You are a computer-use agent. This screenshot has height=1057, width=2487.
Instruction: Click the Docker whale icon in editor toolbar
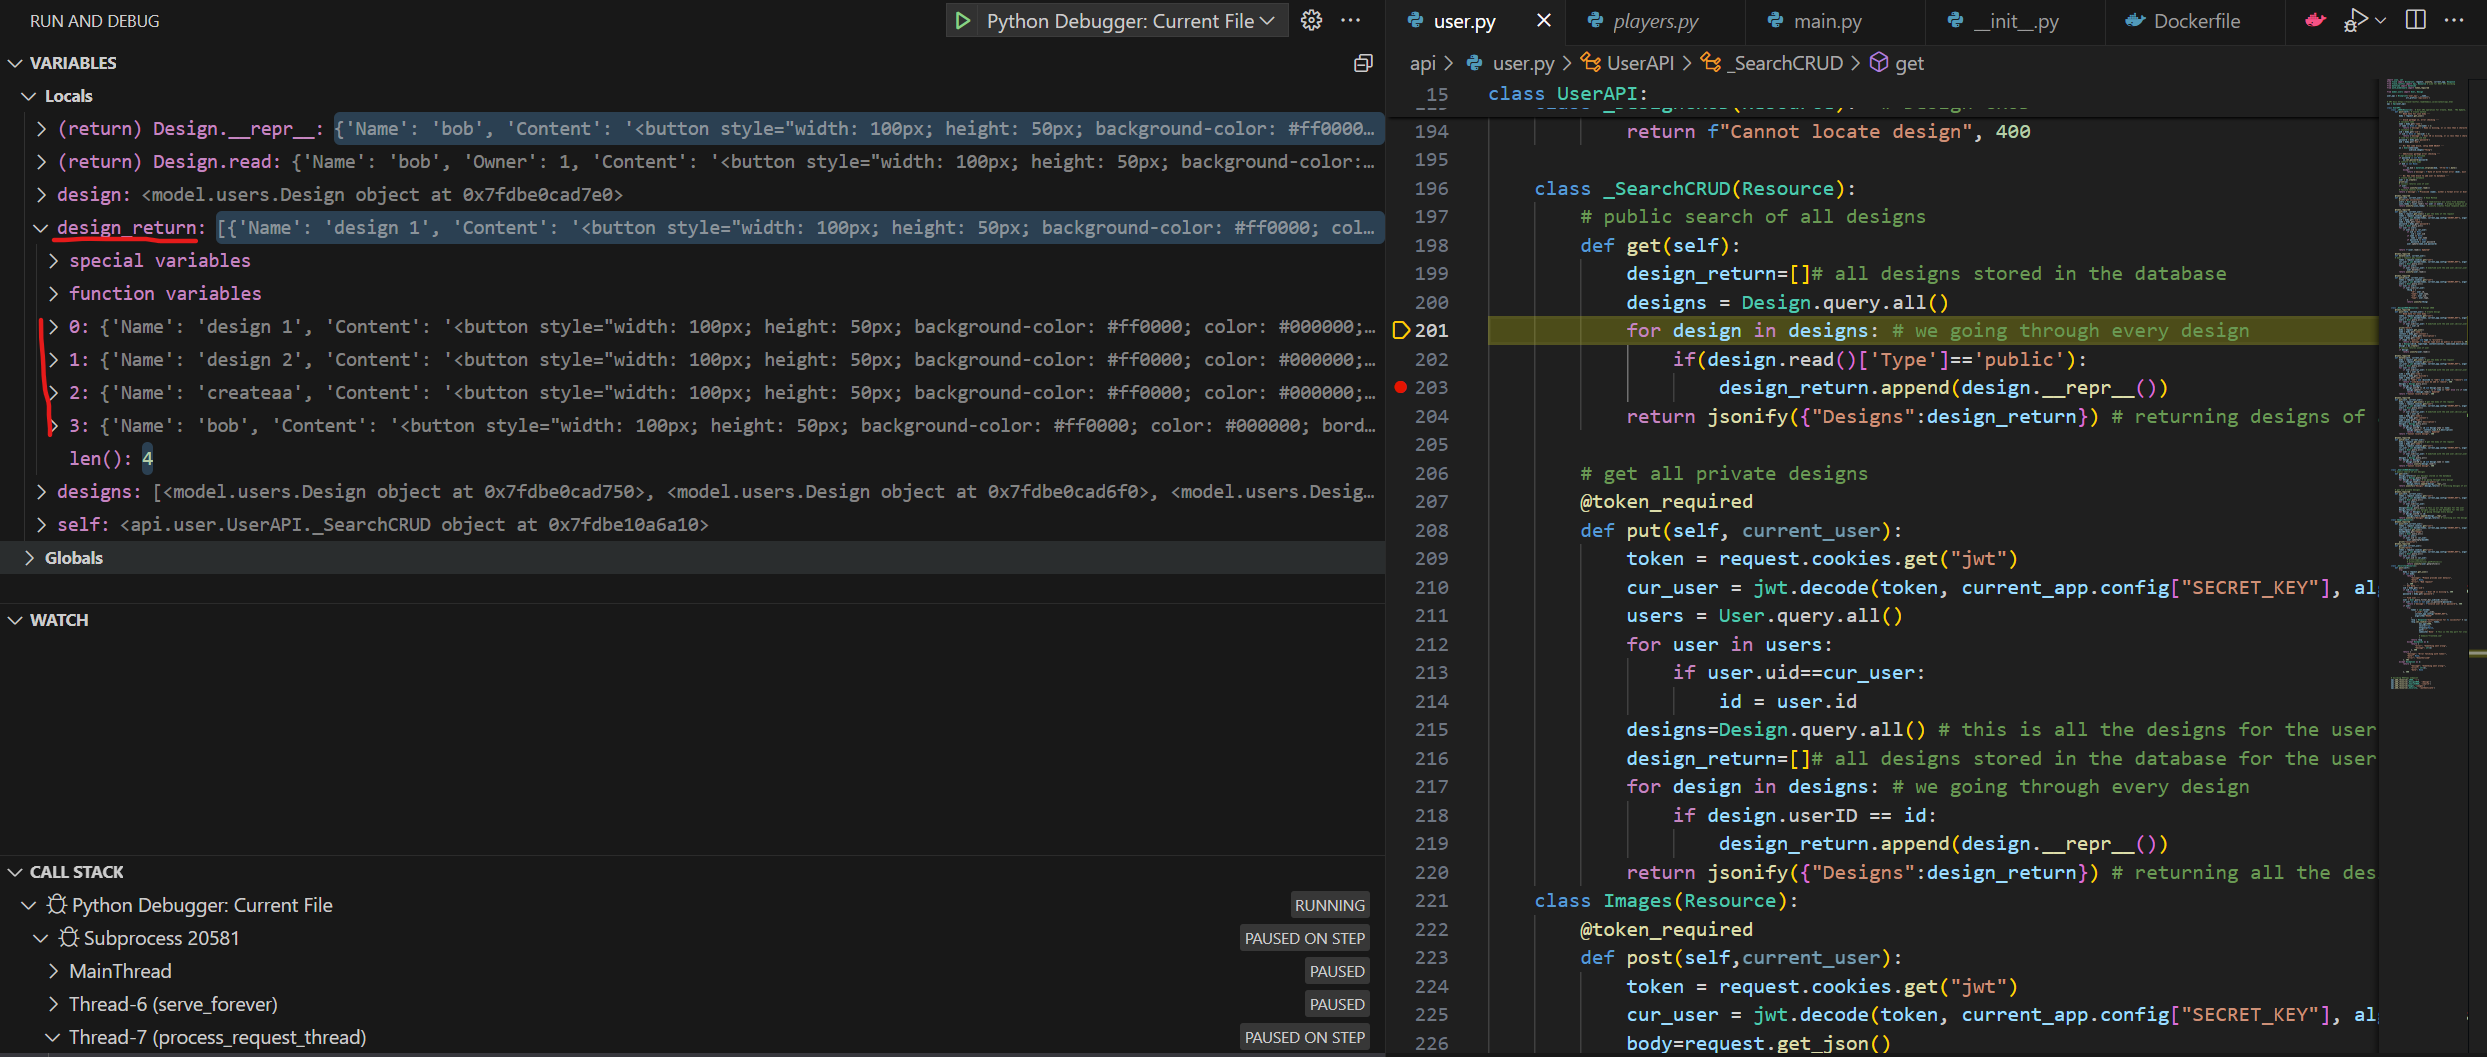point(2315,21)
